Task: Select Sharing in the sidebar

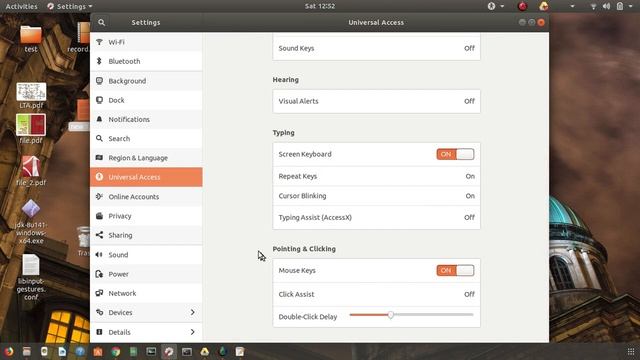Action: coord(146,235)
